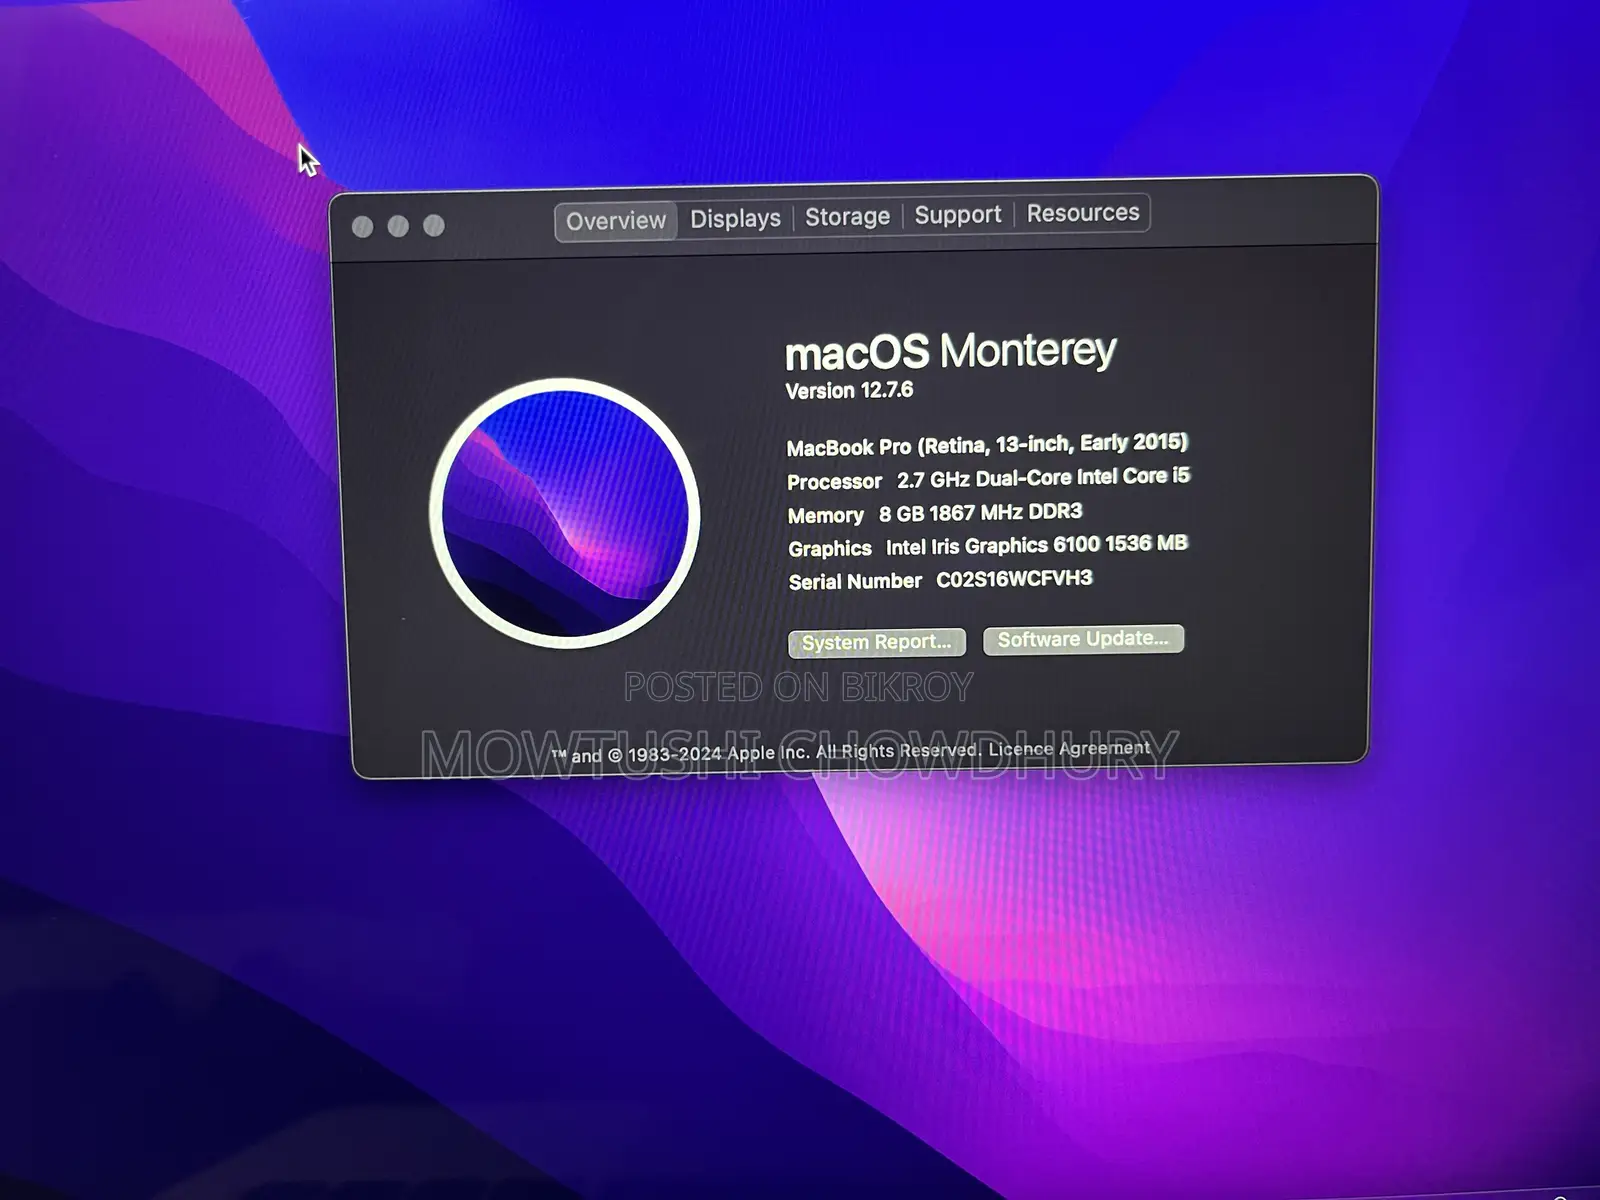Screen dimensions: 1600x1200
Task: Click the macOS Monterey title
Action: tap(950, 351)
